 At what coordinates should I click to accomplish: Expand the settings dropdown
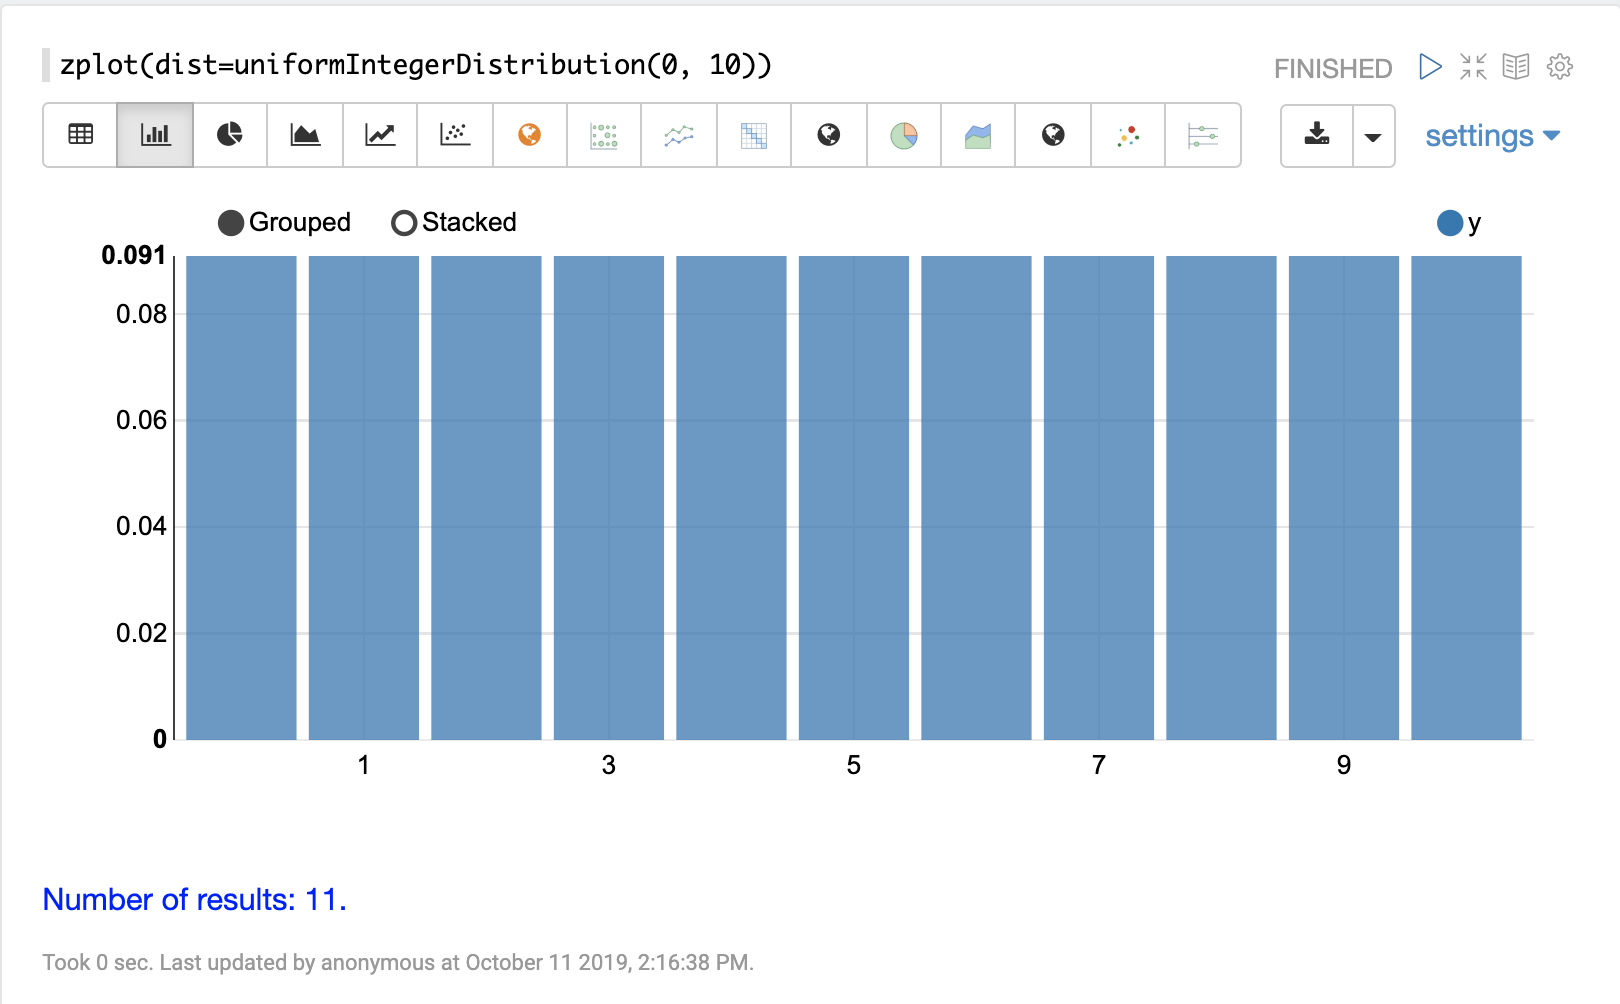[1492, 136]
